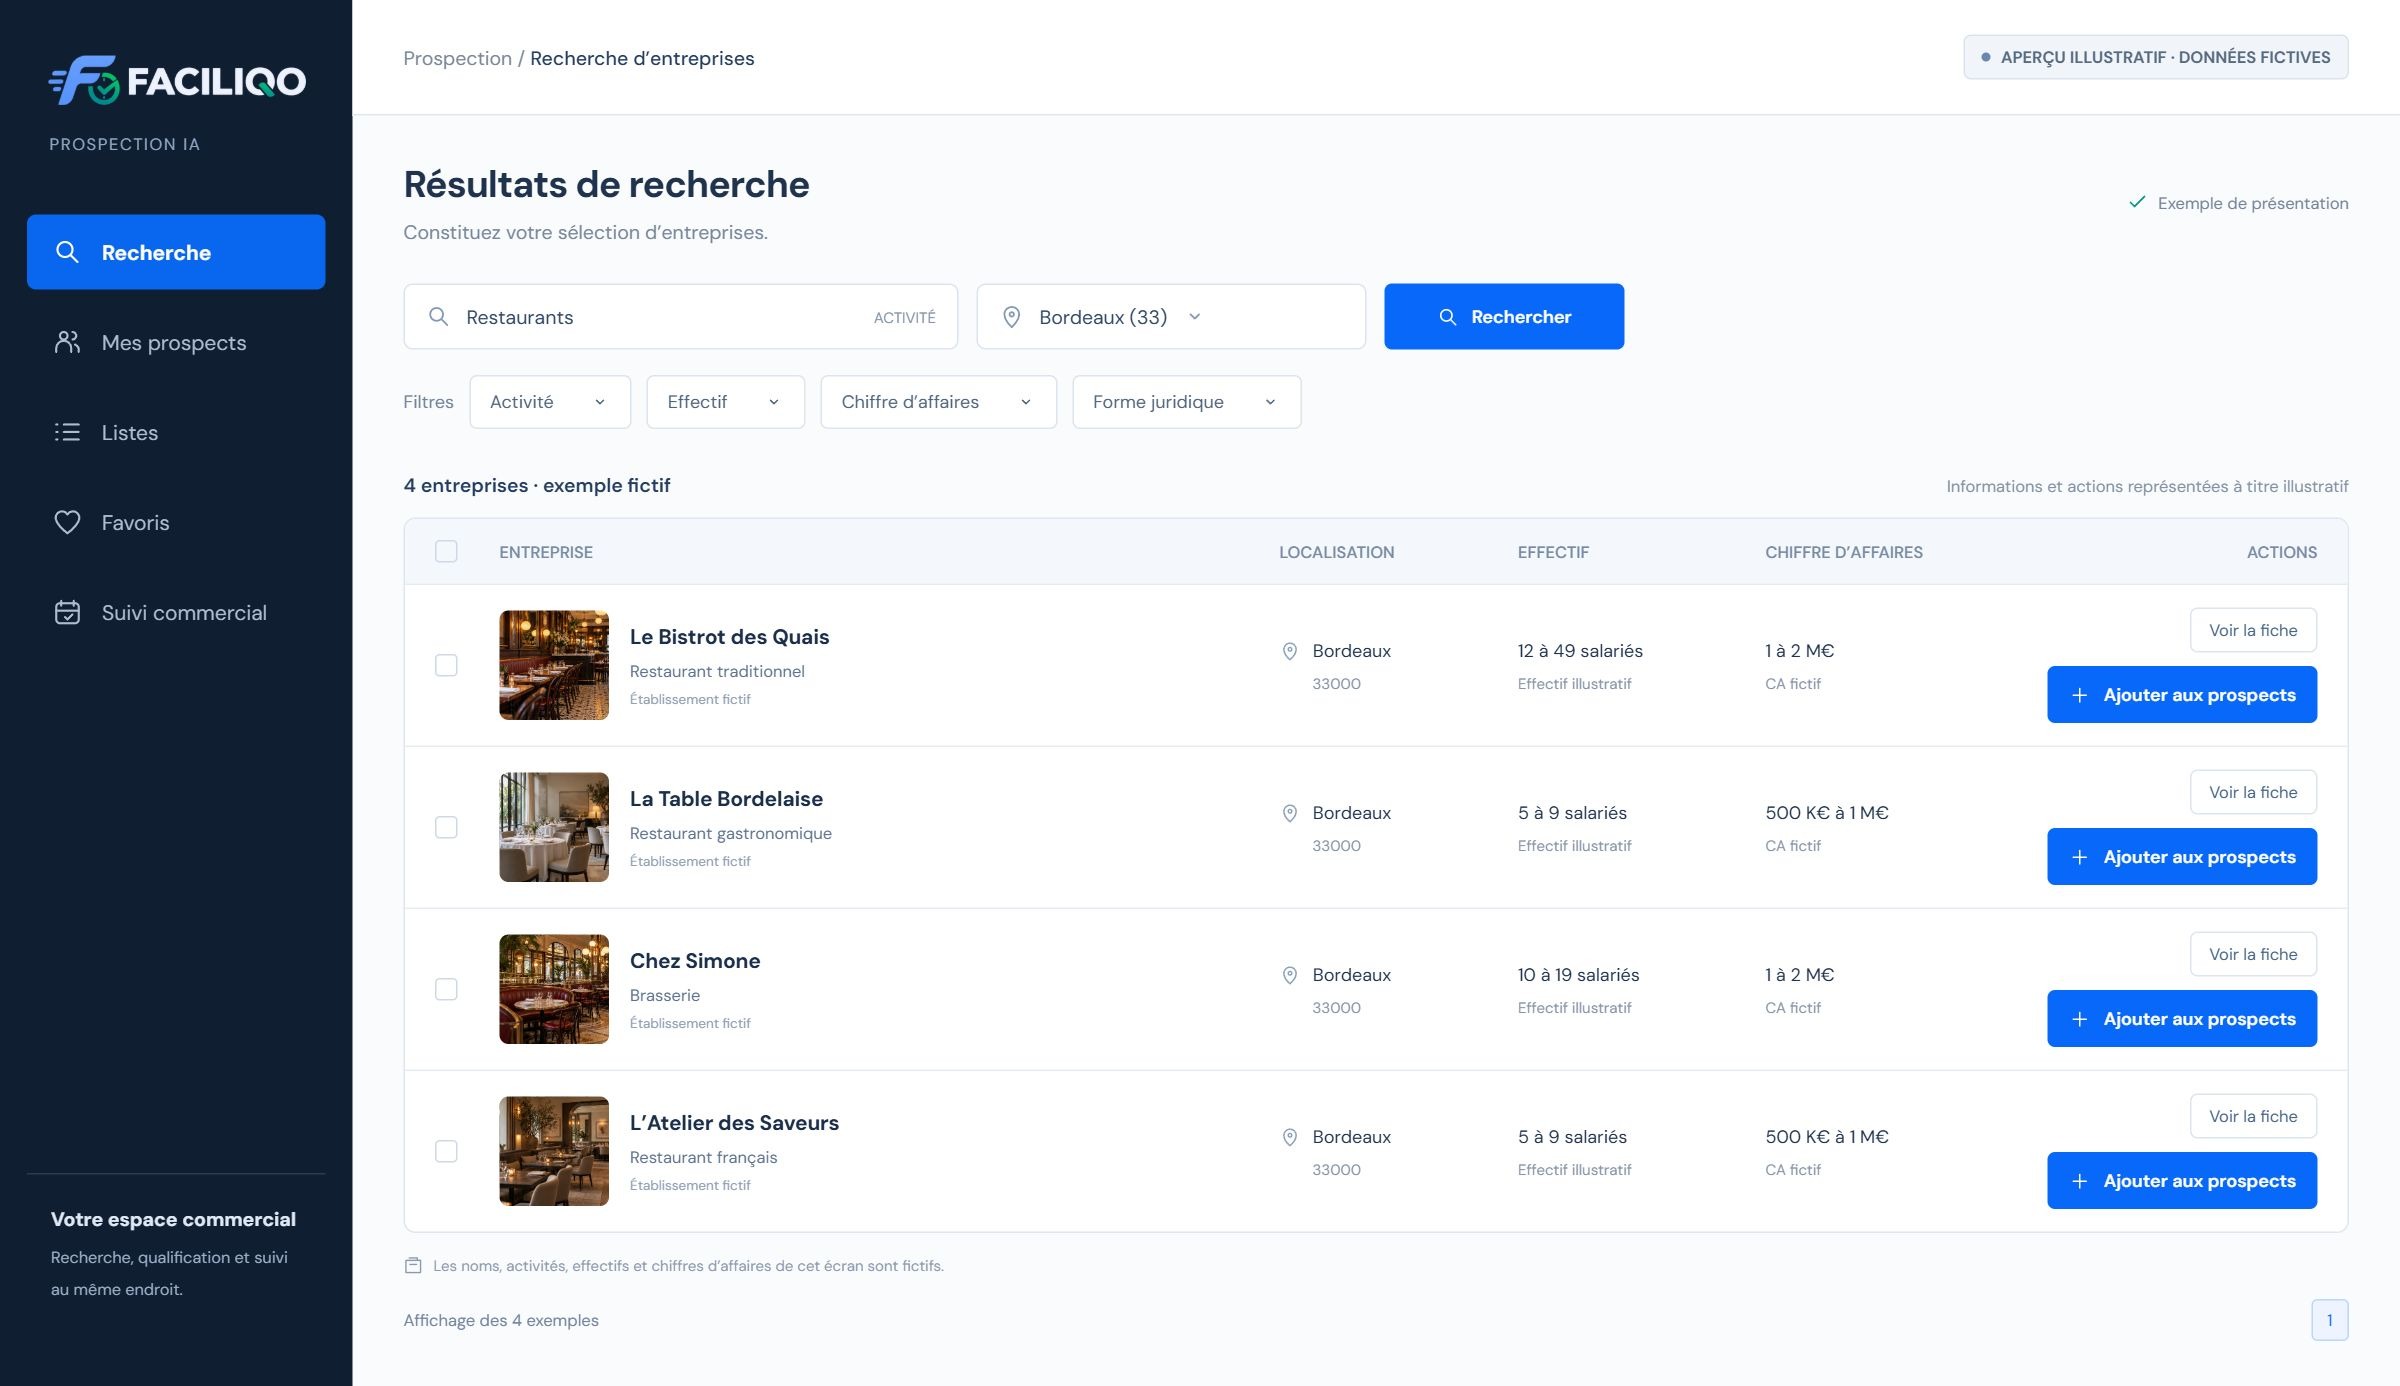Click the location pin in Chez Simone row
The width and height of the screenshot is (2400, 1386).
(1290, 975)
